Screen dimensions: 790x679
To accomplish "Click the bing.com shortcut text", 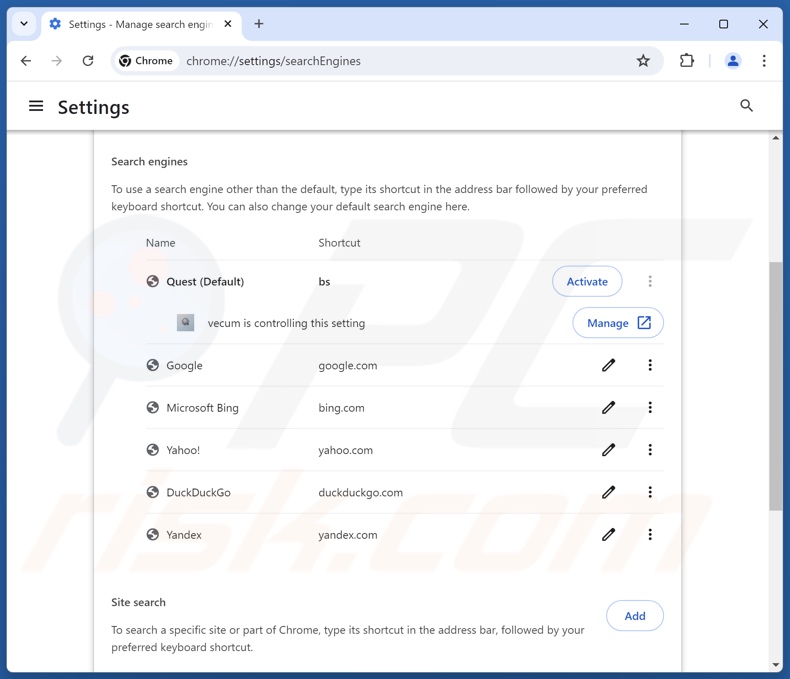I will point(341,408).
